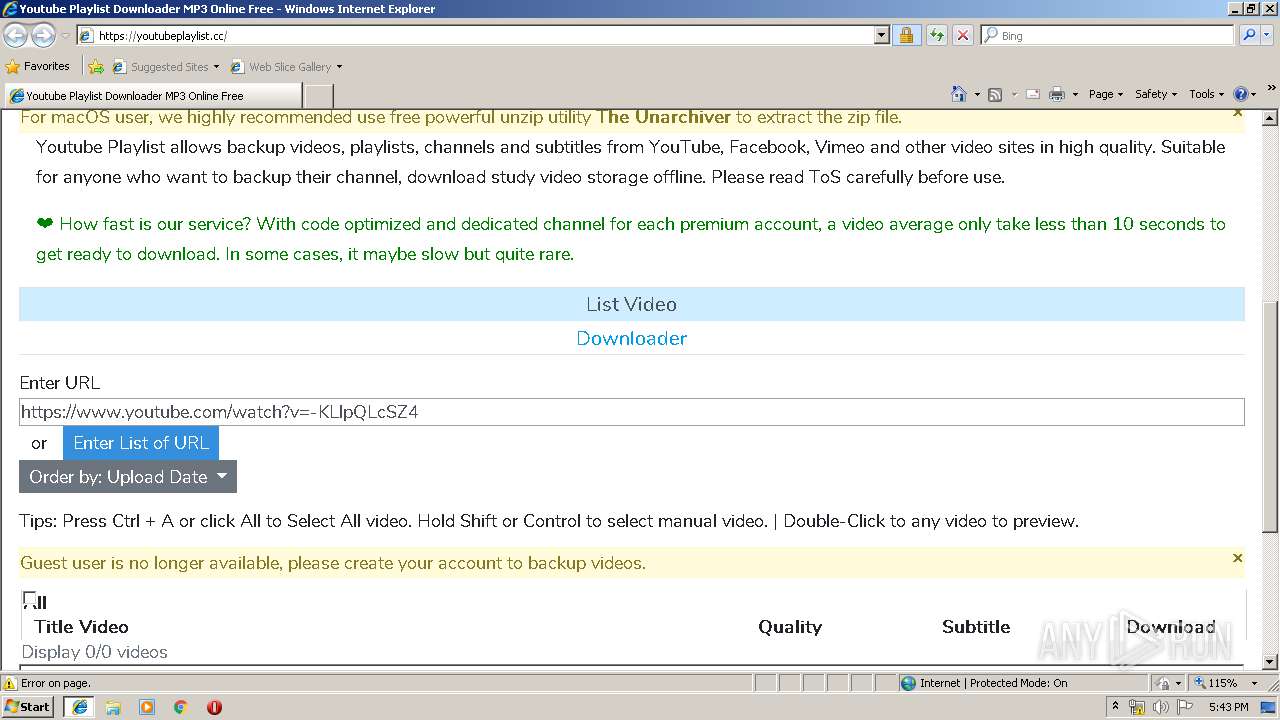This screenshot has width=1280, height=720.
Task: Click the Quality column header
Action: tap(790, 627)
